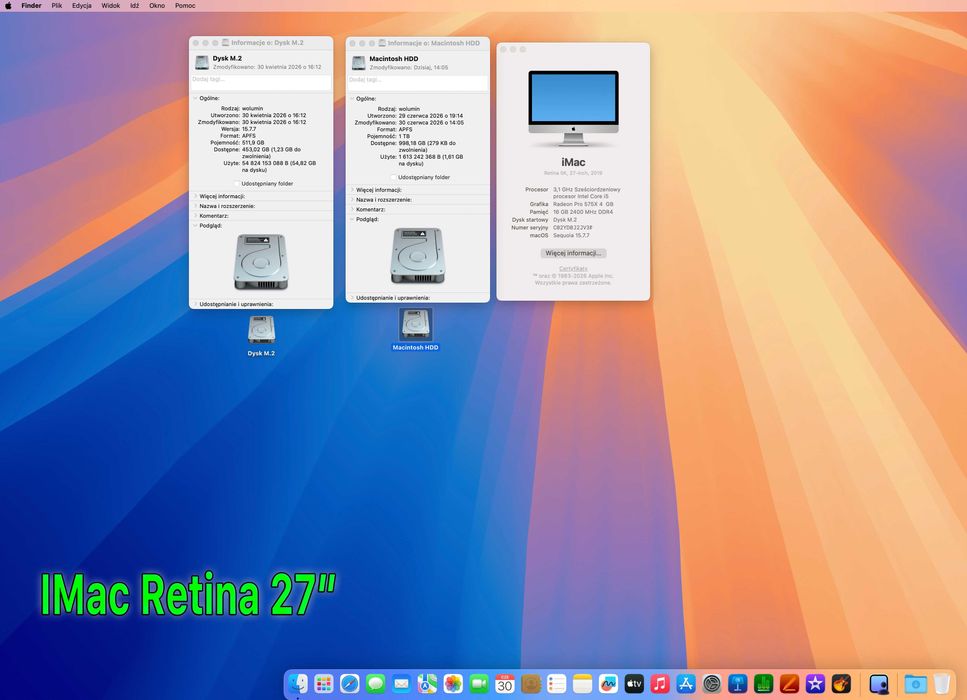This screenshot has height=700, width=967.
Task: Click tags field in Dysk M.2 window
Action: [261, 82]
